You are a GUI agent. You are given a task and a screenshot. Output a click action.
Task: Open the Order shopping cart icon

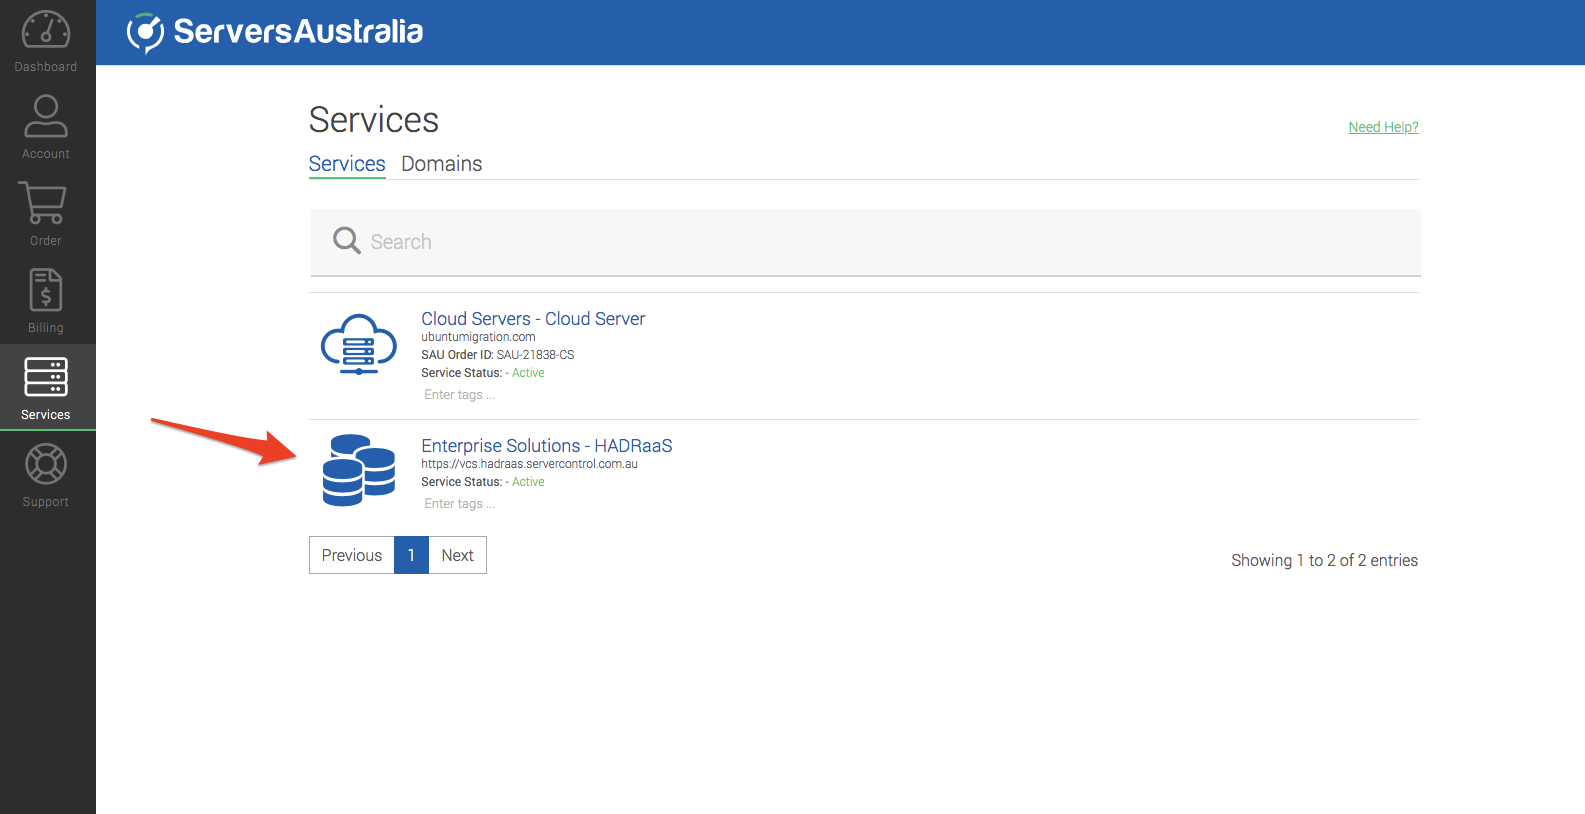(x=44, y=204)
